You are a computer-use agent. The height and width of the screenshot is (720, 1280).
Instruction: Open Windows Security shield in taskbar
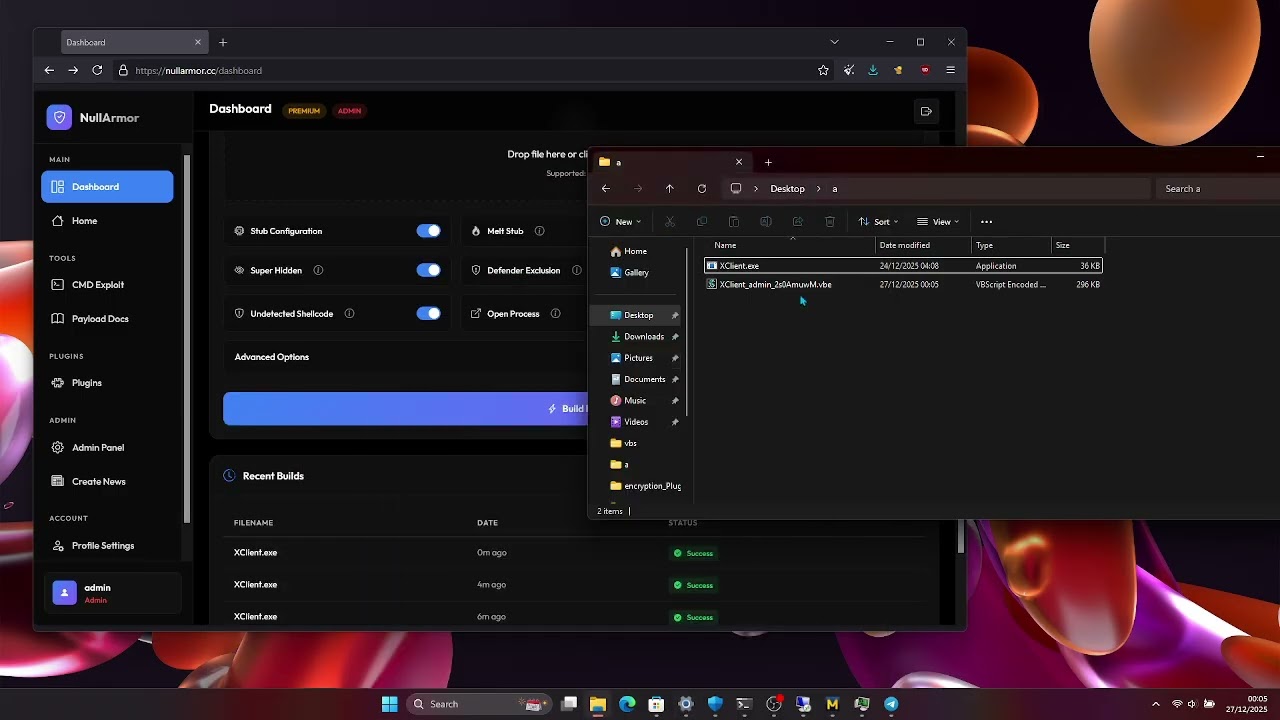pos(715,704)
